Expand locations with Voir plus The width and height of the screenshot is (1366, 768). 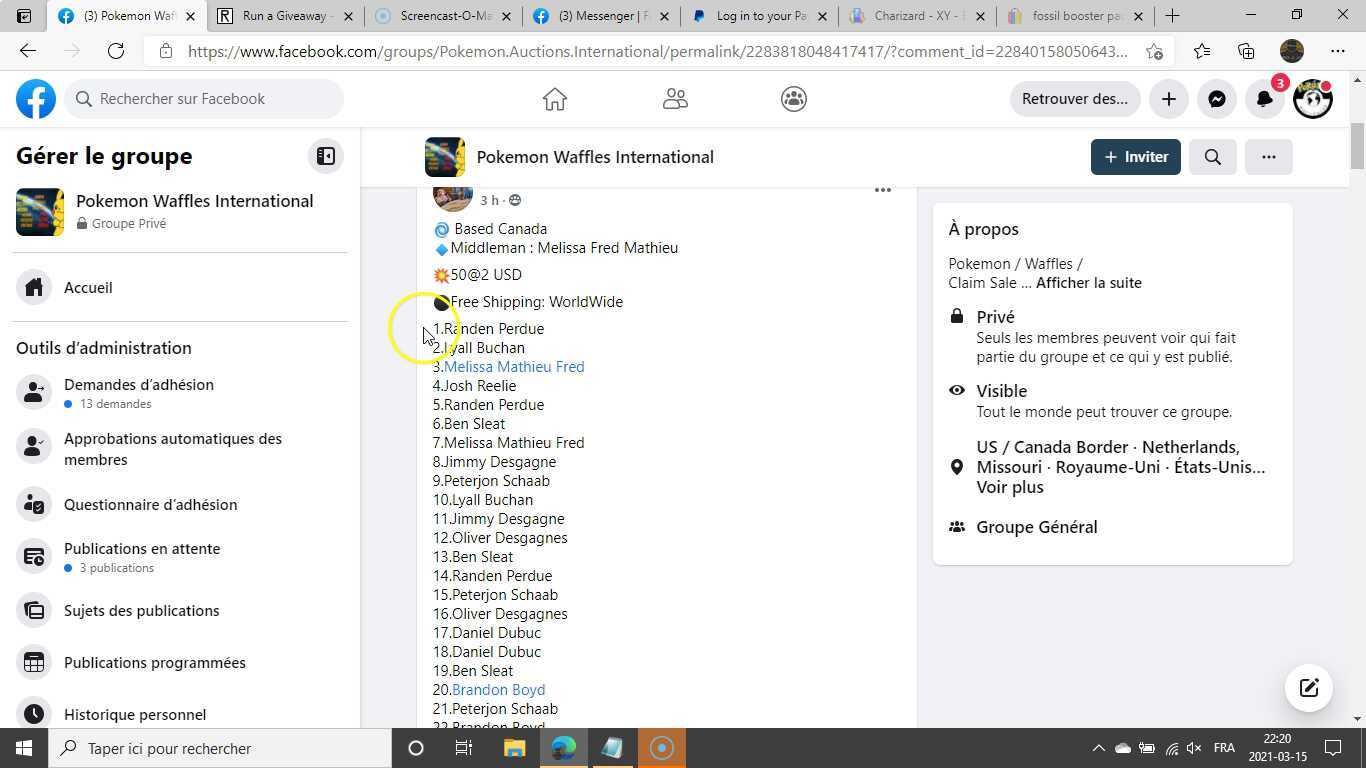click(x=1009, y=487)
